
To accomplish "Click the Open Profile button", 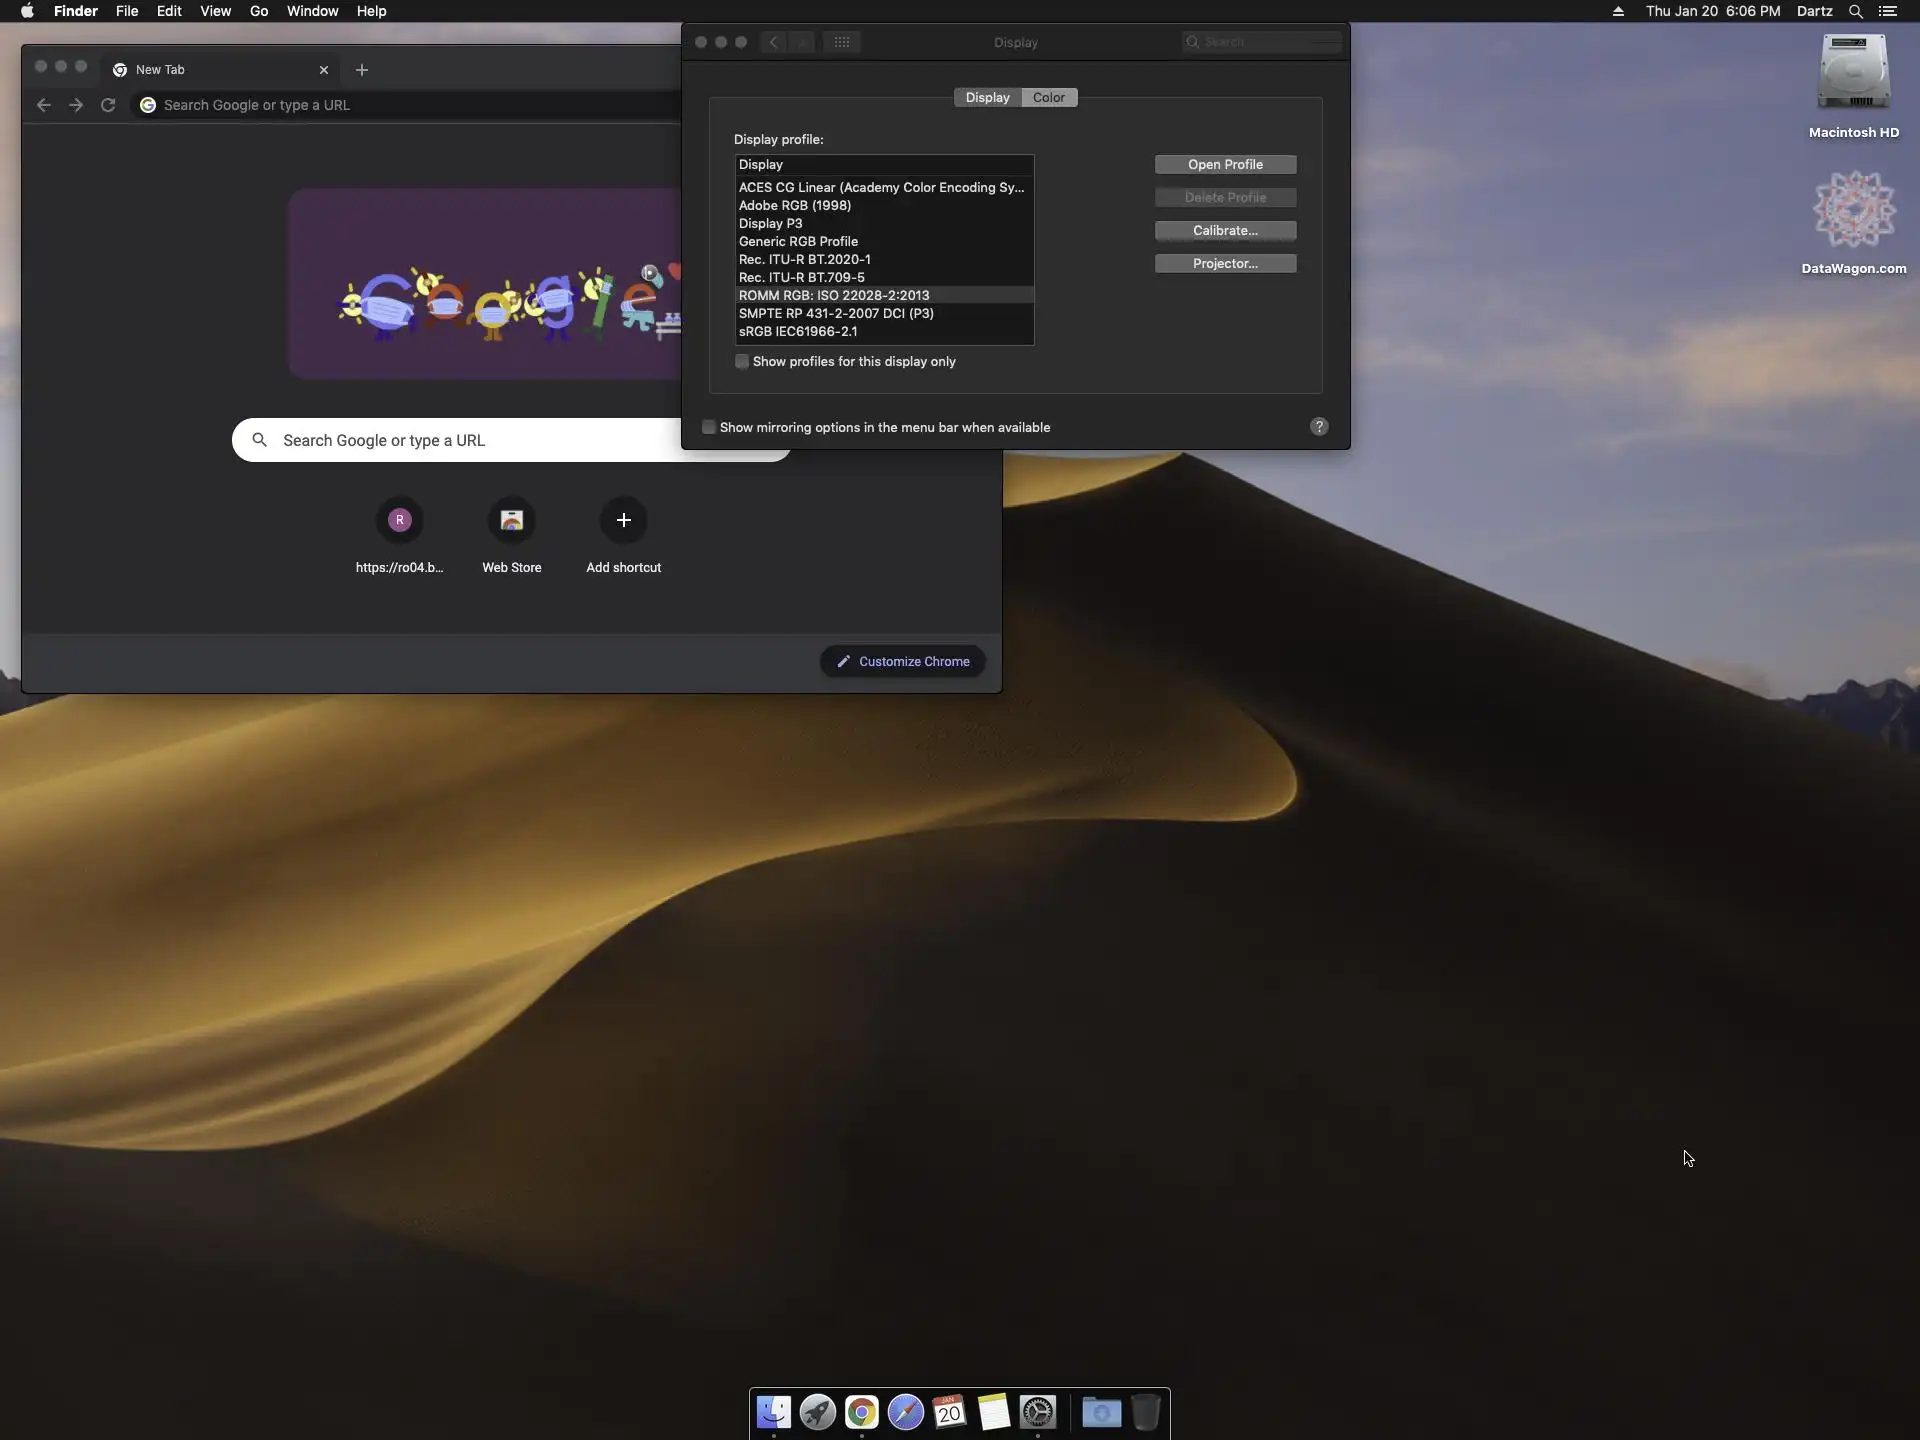I will pyautogui.click(x=1224, y=165).
